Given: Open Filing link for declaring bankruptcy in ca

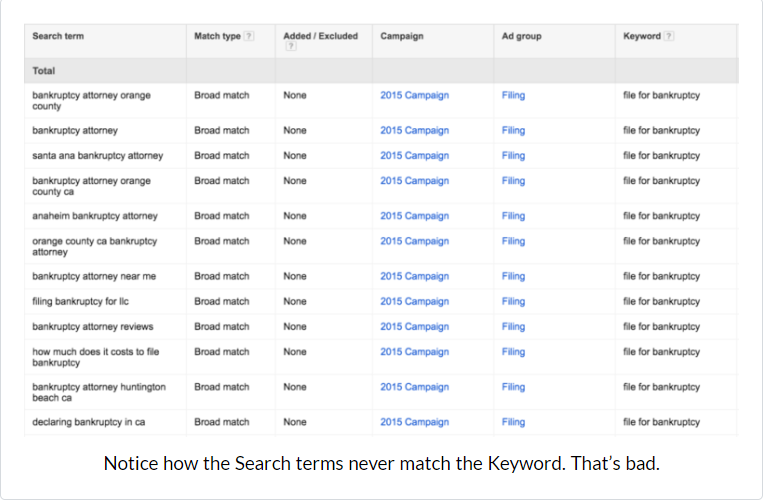Looking at the screenshot, I should tap(513, 422).
